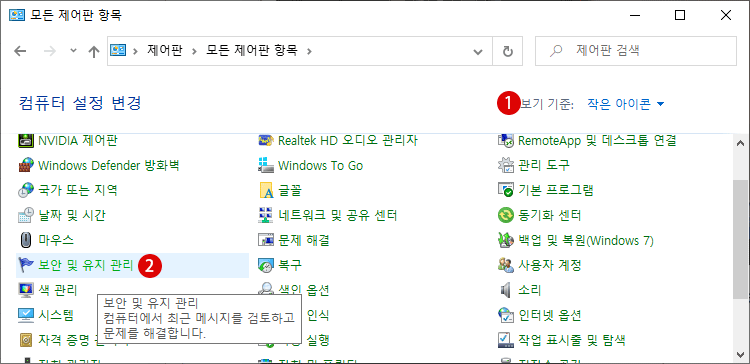Expand the address bar history chevron
Screen dimensions: 750x364
point(477,52)
